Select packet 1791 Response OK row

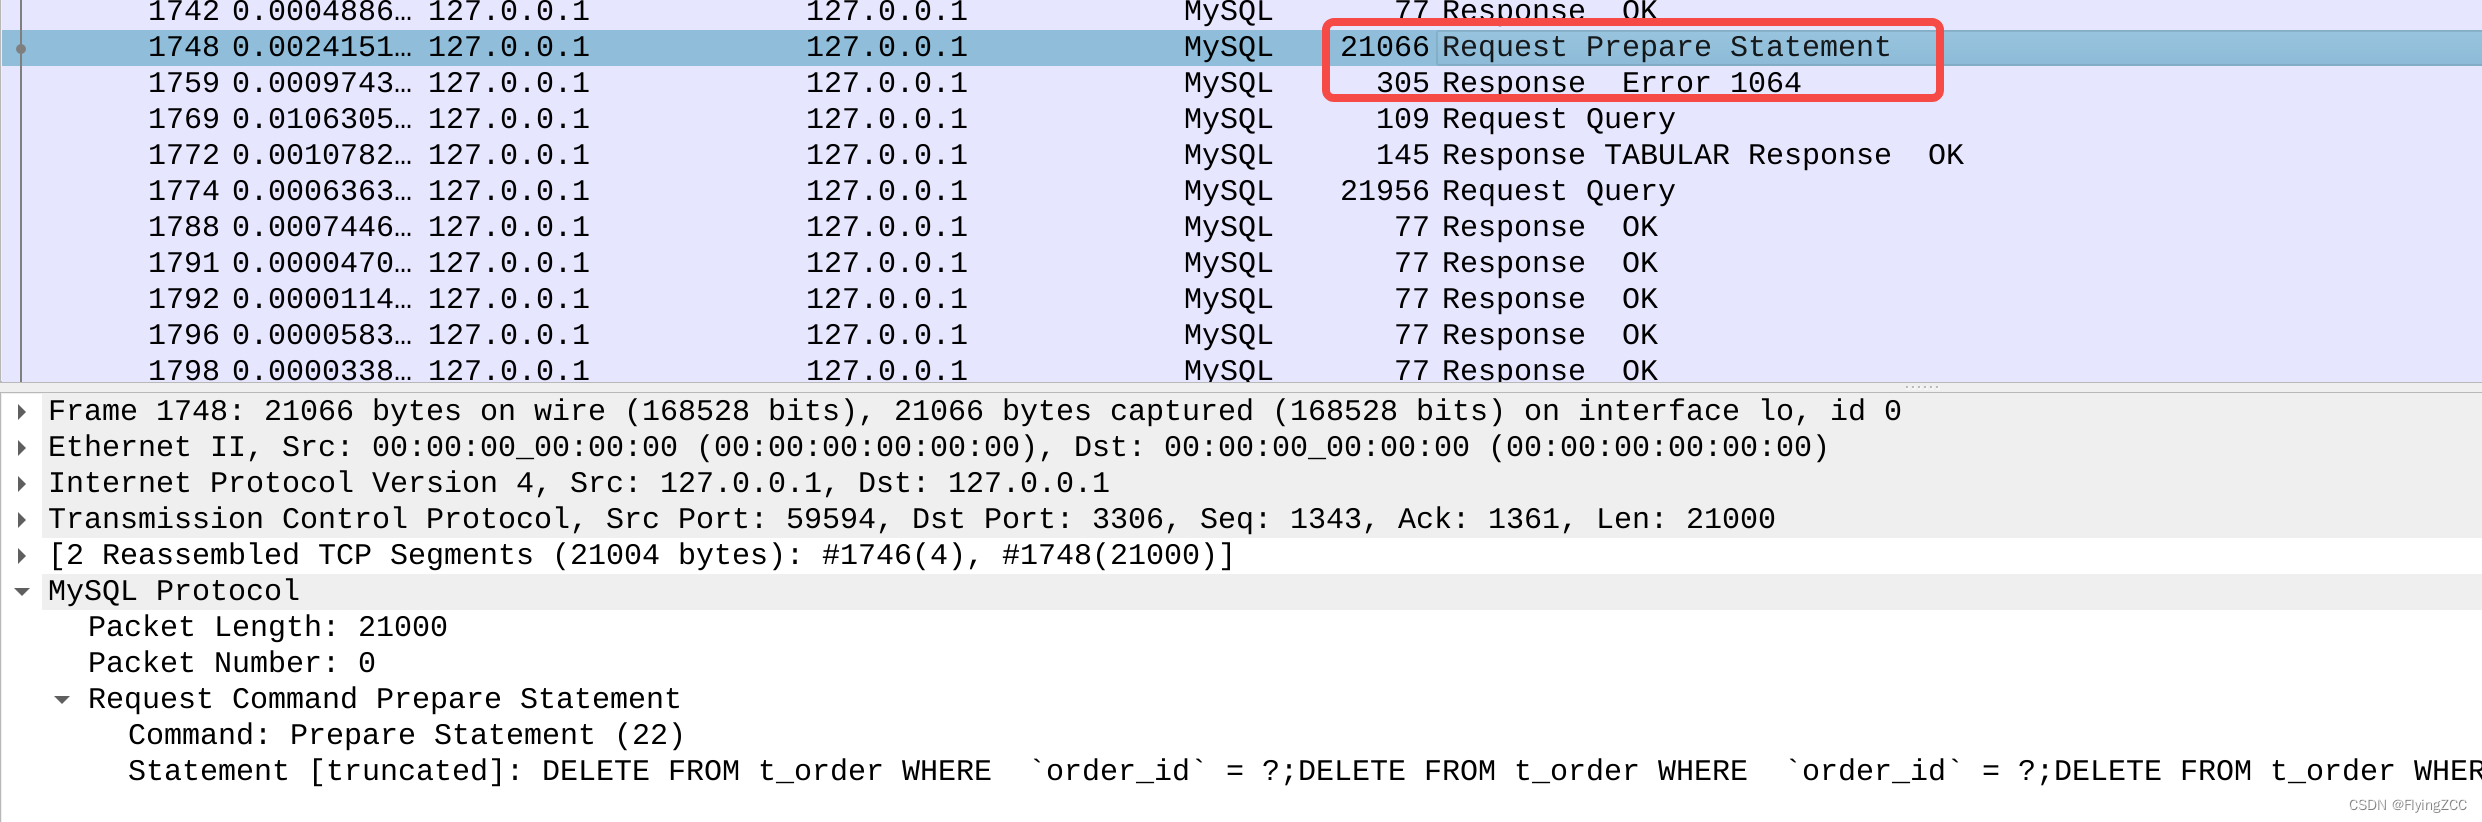(1241, 263)
